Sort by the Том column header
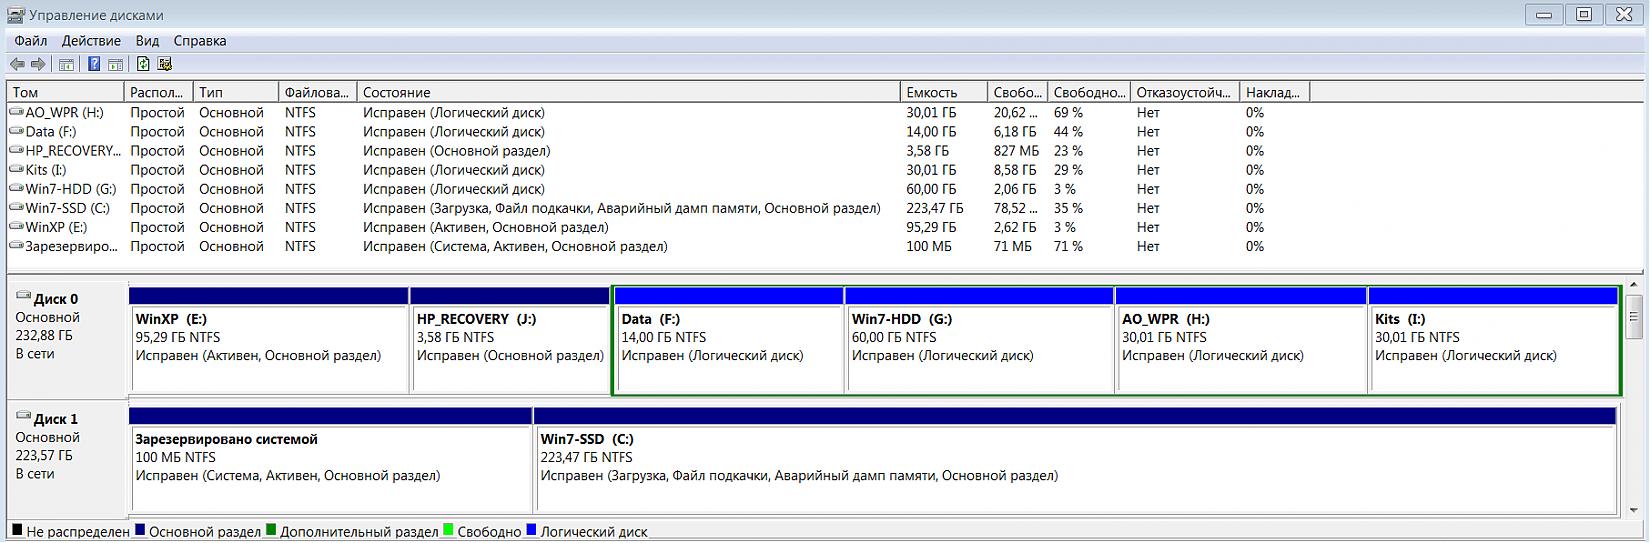 pyautogui.click(x=65, y=92)
